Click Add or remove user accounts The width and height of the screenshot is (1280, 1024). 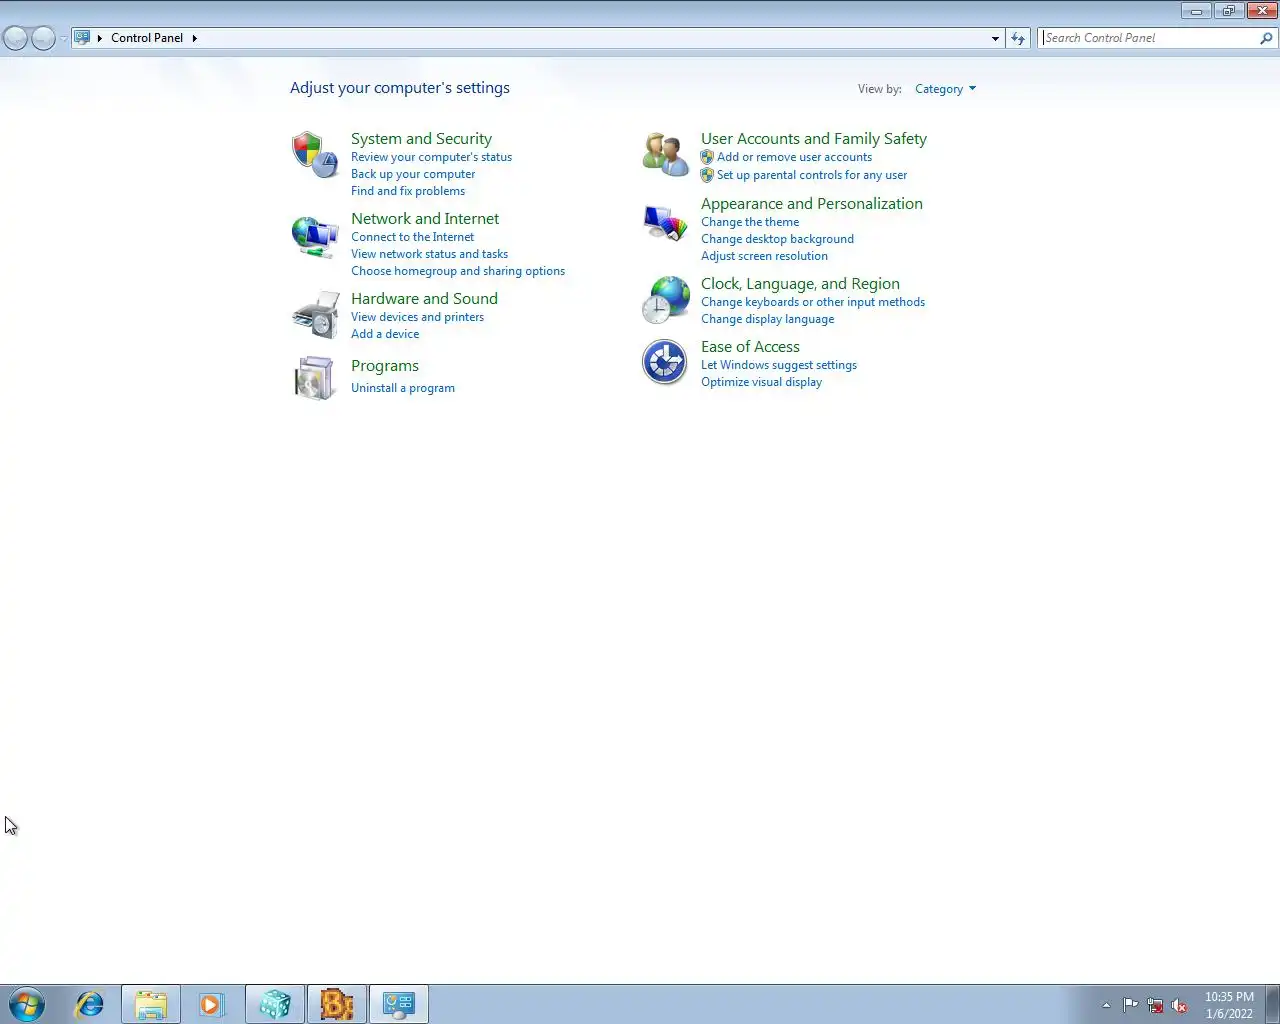[794, 157]
